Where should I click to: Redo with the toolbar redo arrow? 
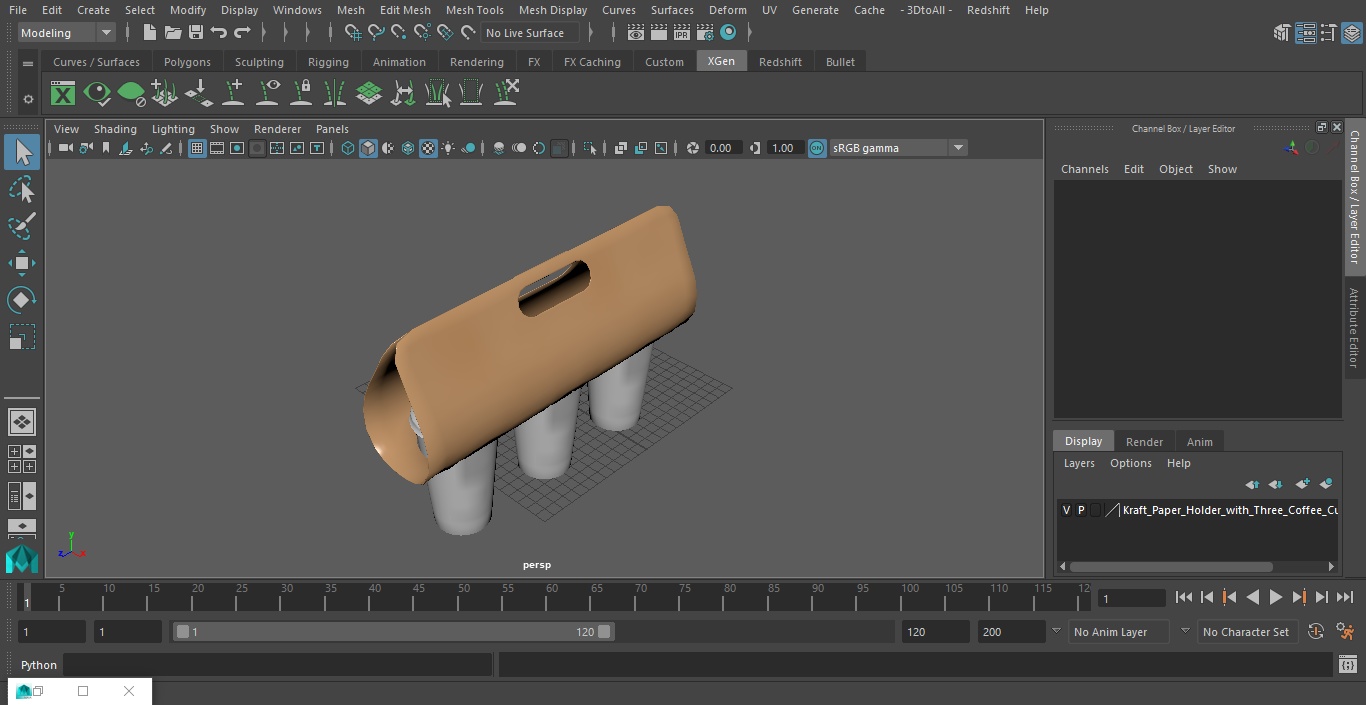tap(242, 33)
